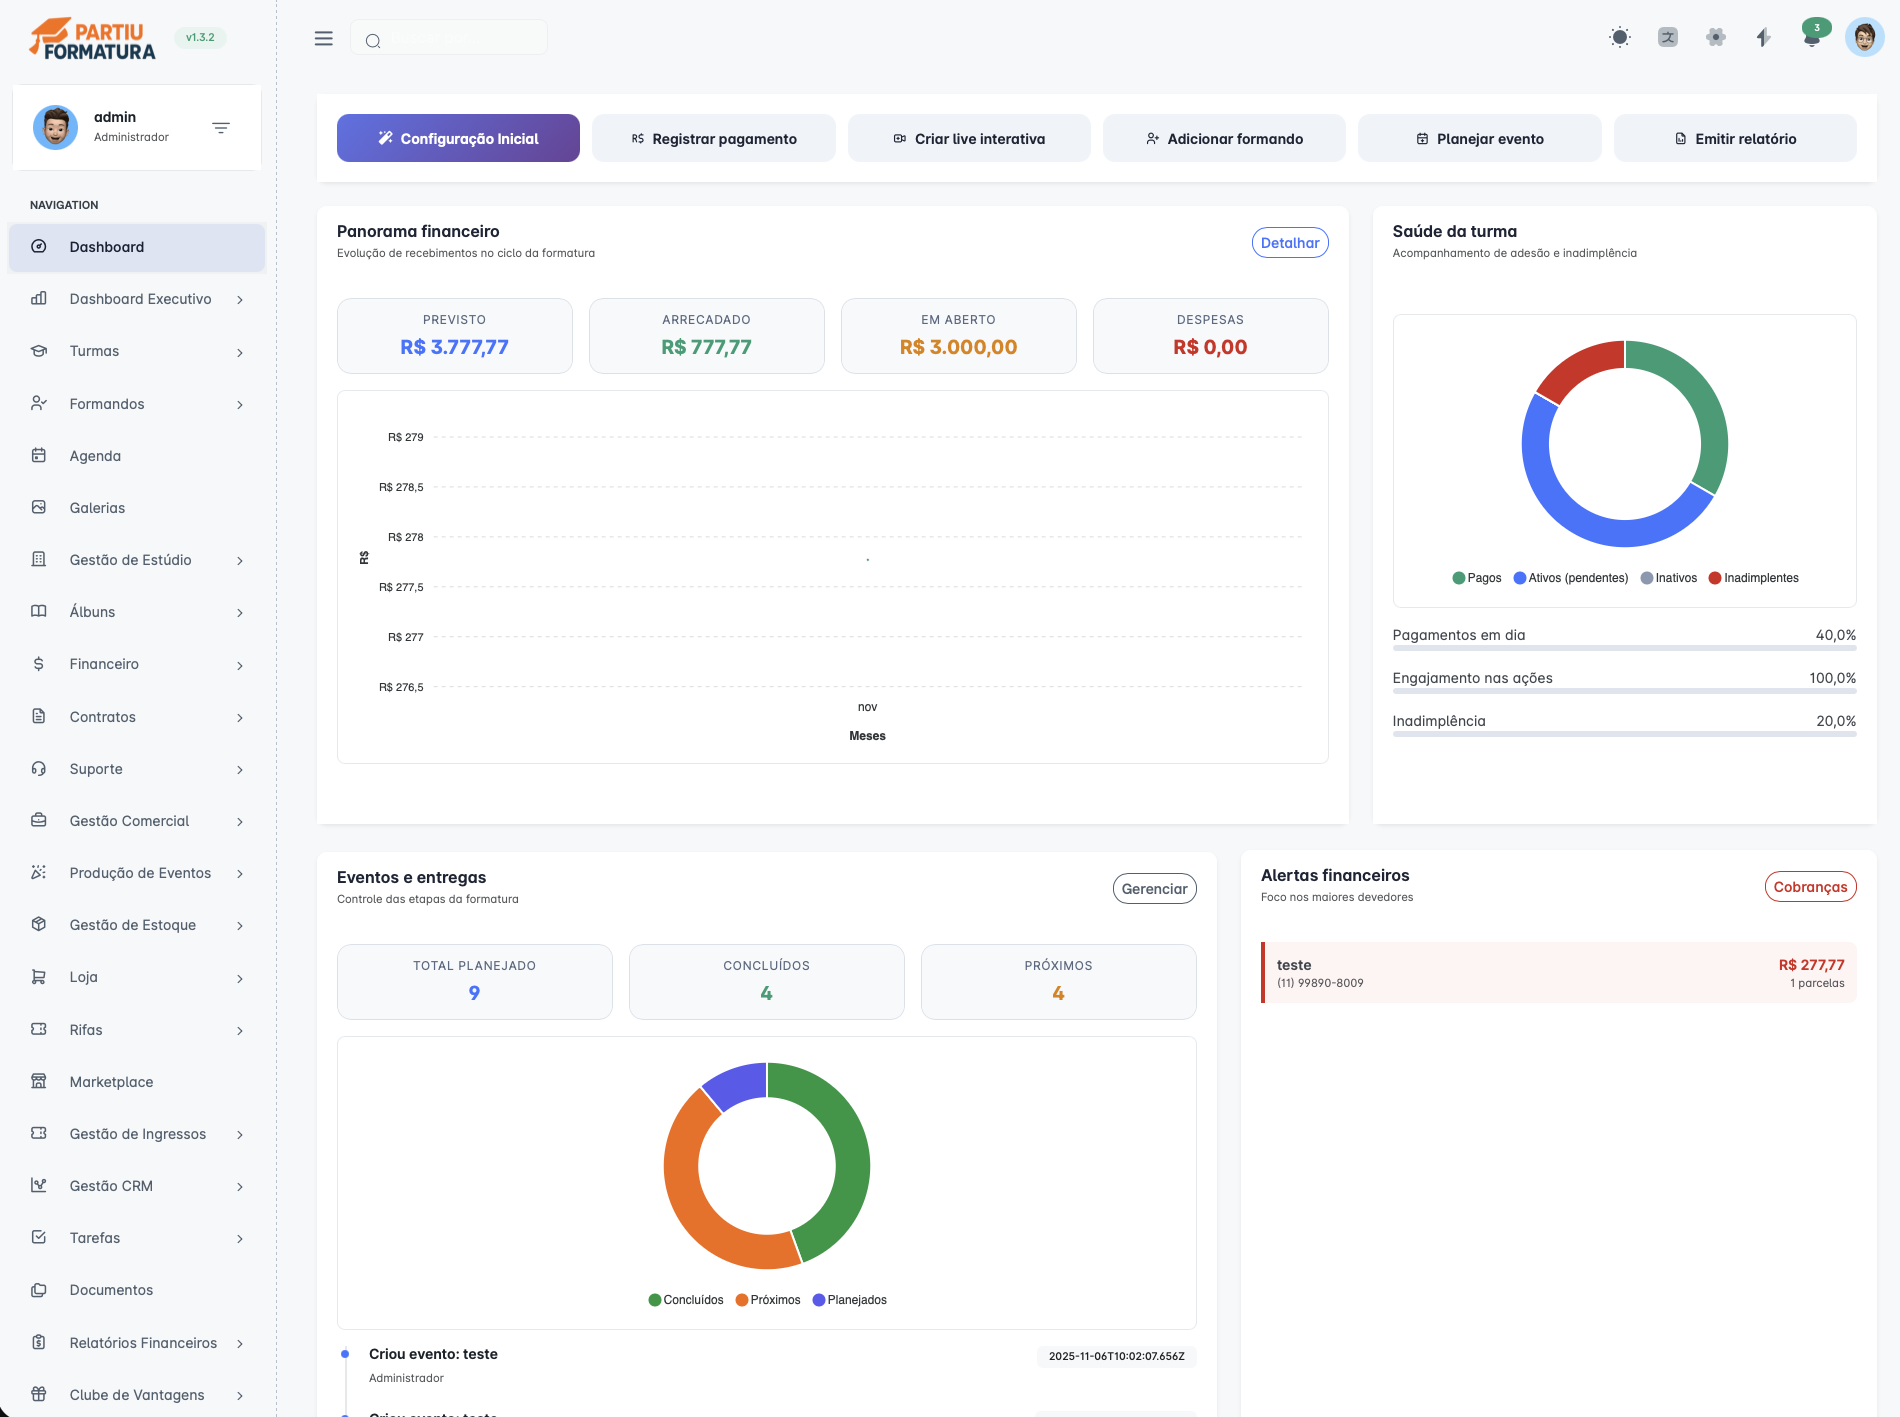Click the hamburger menu icon
The width and height of the screenshot is (1900, 1417).
coord(323,38)
